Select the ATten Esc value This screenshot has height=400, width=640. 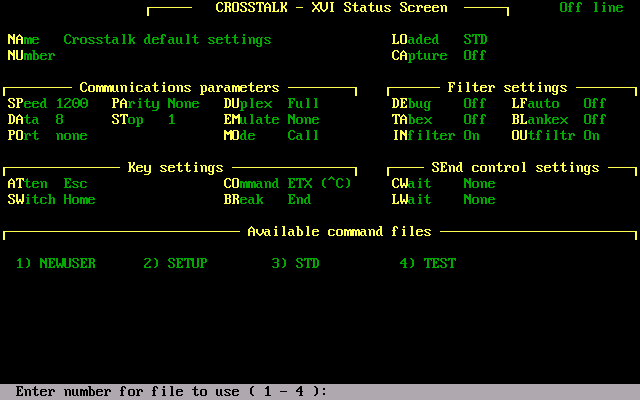tap(76, 184)
